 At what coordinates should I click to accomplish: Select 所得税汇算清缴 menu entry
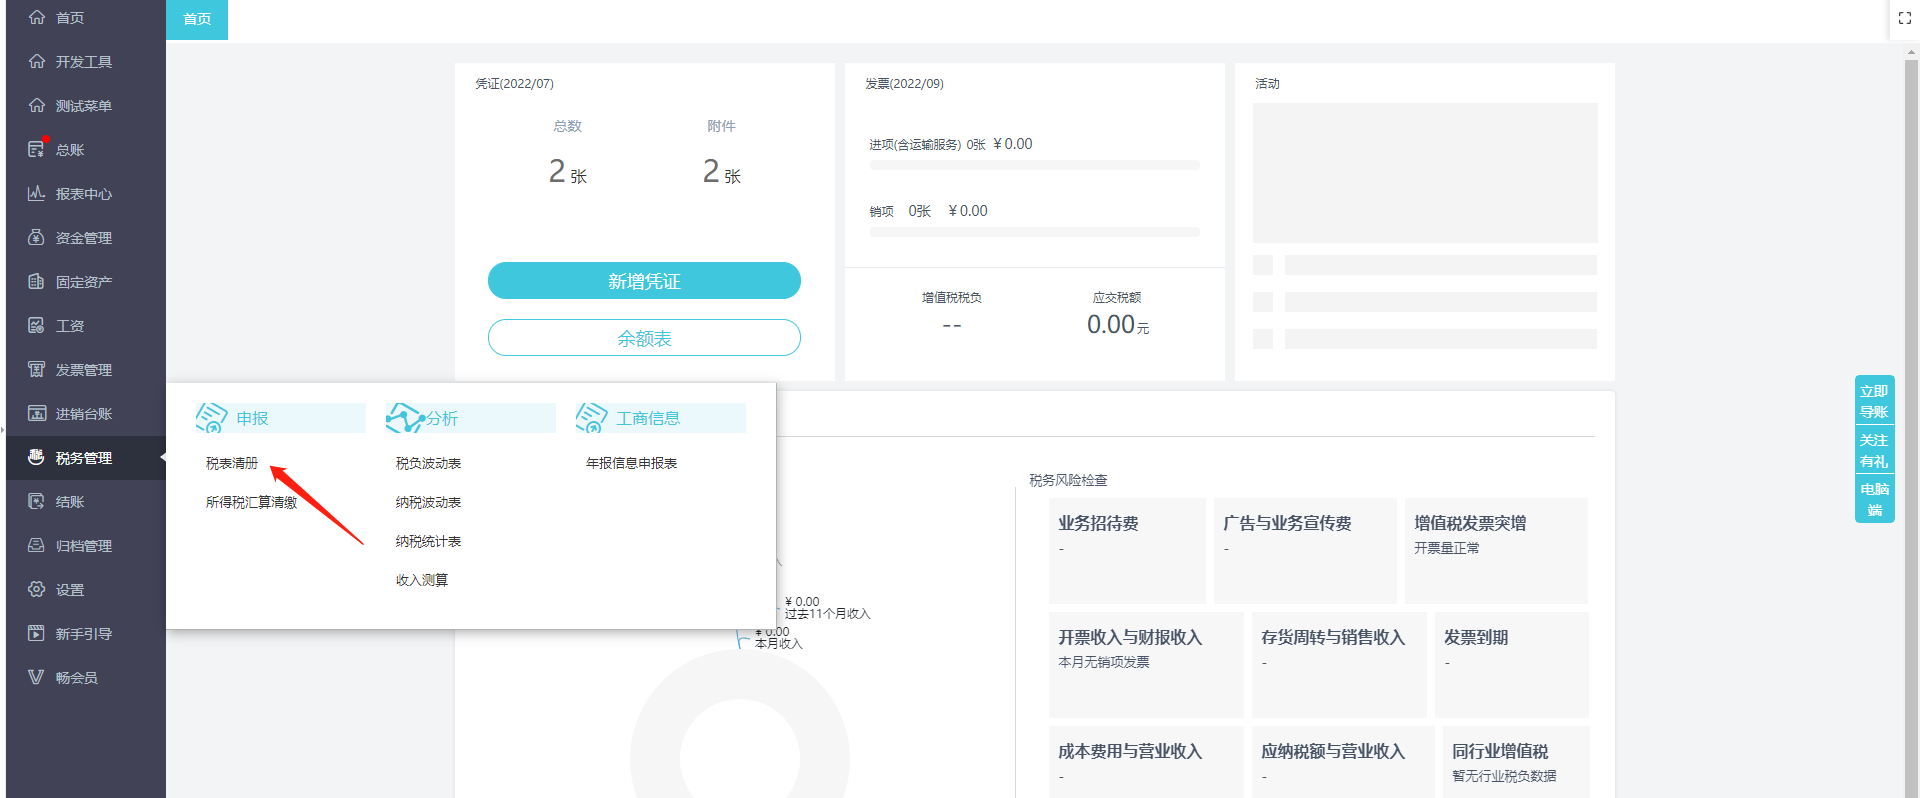click(251, 502)
